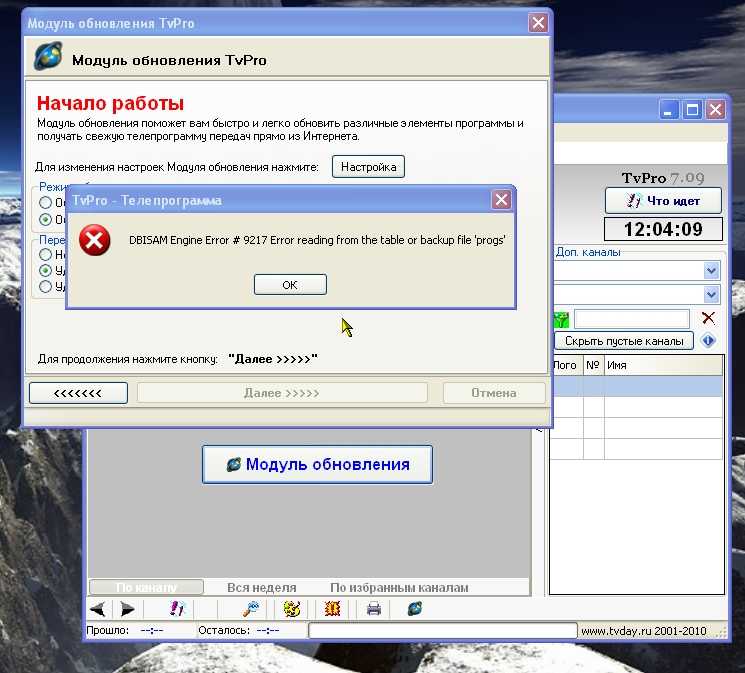Click the left arrow (previous) toolbar icon

(98, 609)
